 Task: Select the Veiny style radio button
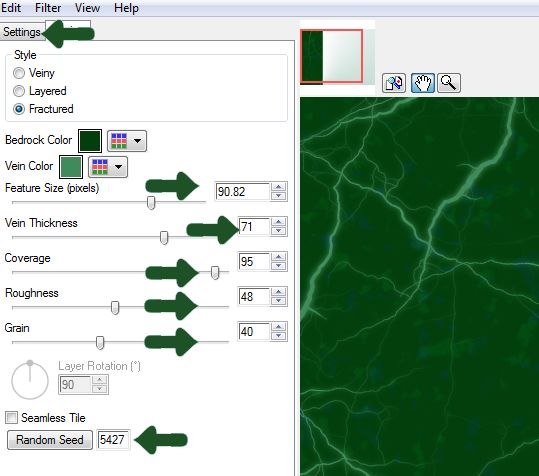(x=19, y=73)
